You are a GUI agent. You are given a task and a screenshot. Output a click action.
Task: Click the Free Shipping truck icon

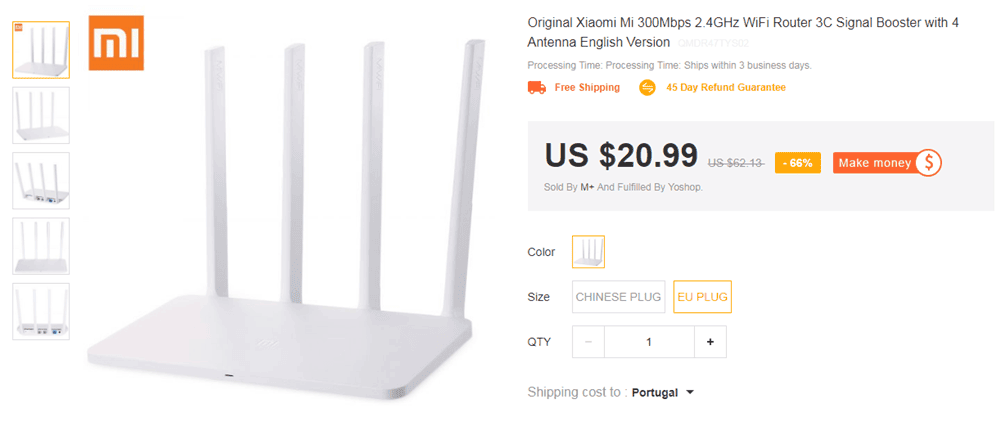coord(536,88)
